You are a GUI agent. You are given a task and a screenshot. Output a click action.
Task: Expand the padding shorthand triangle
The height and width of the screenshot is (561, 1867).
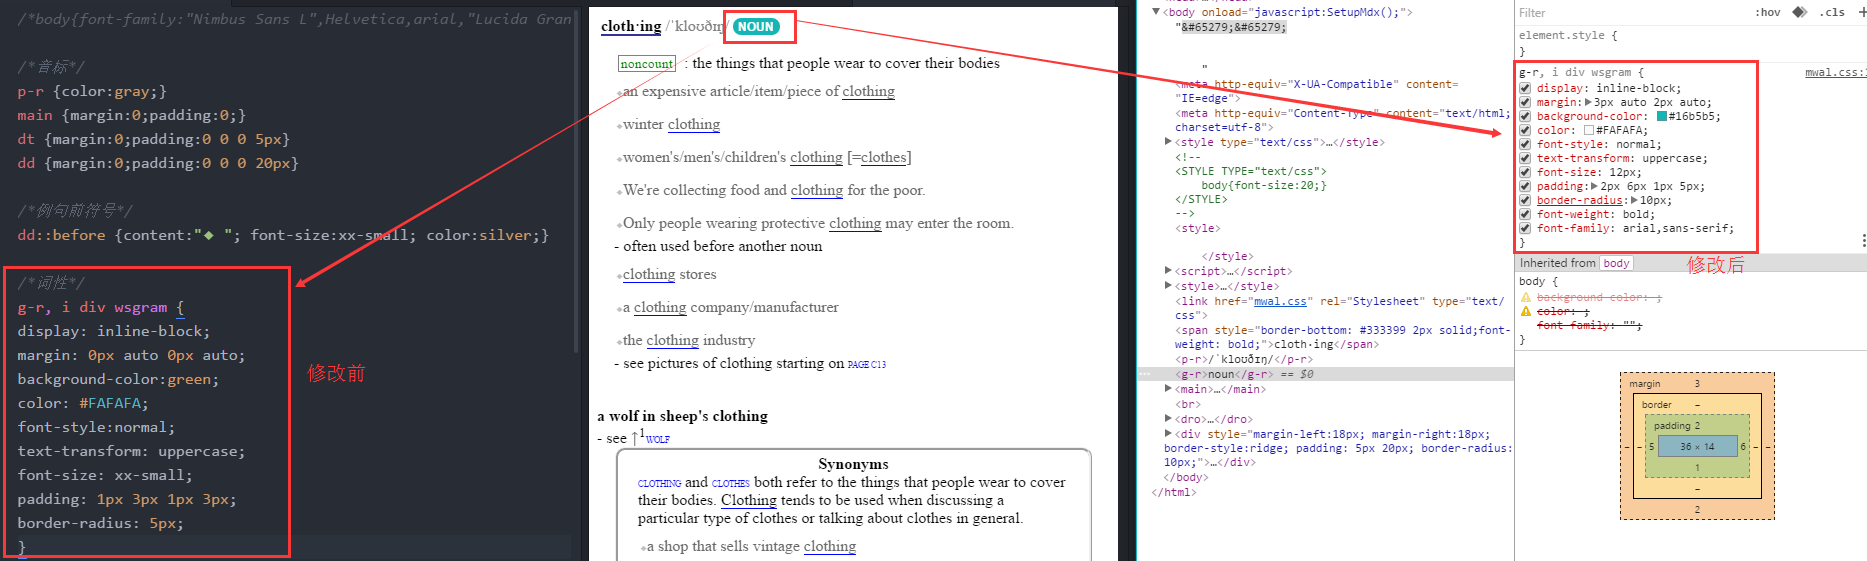pos(1595,186)
